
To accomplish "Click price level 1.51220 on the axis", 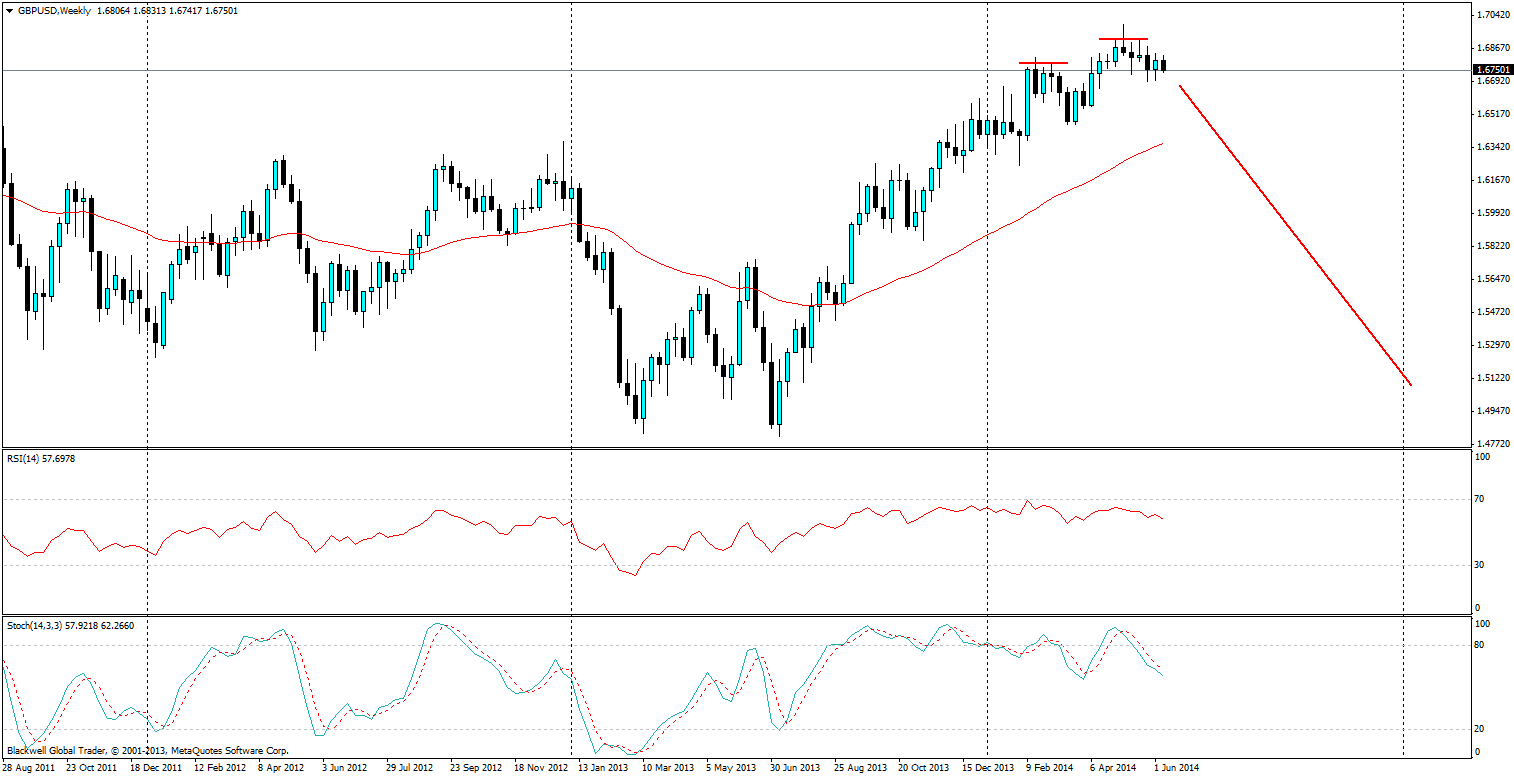I will point(1492,378).
